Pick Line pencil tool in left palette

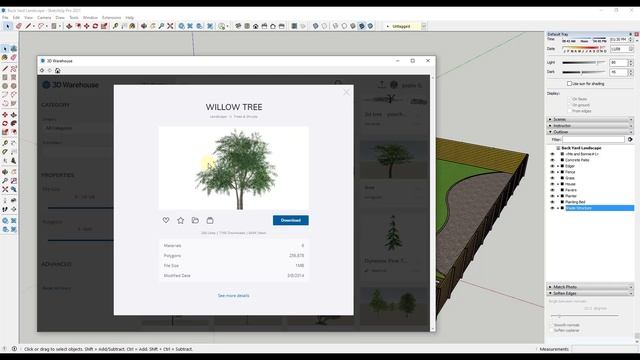[x=4, y=69]
